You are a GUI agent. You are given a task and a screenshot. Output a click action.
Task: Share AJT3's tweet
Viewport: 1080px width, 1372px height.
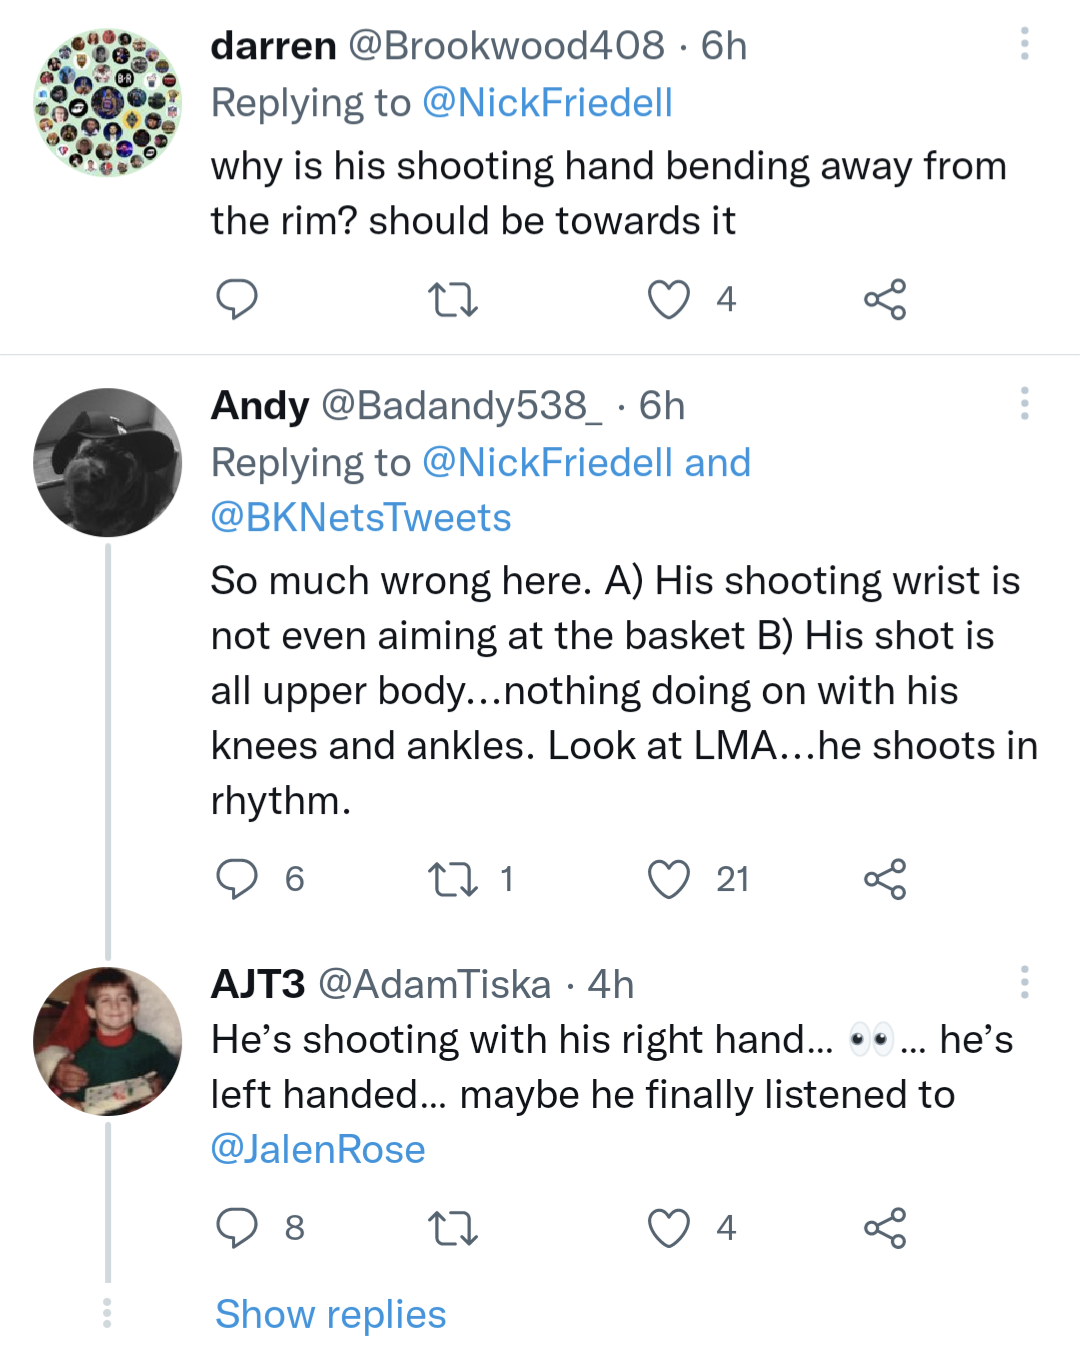(885, 1228)
